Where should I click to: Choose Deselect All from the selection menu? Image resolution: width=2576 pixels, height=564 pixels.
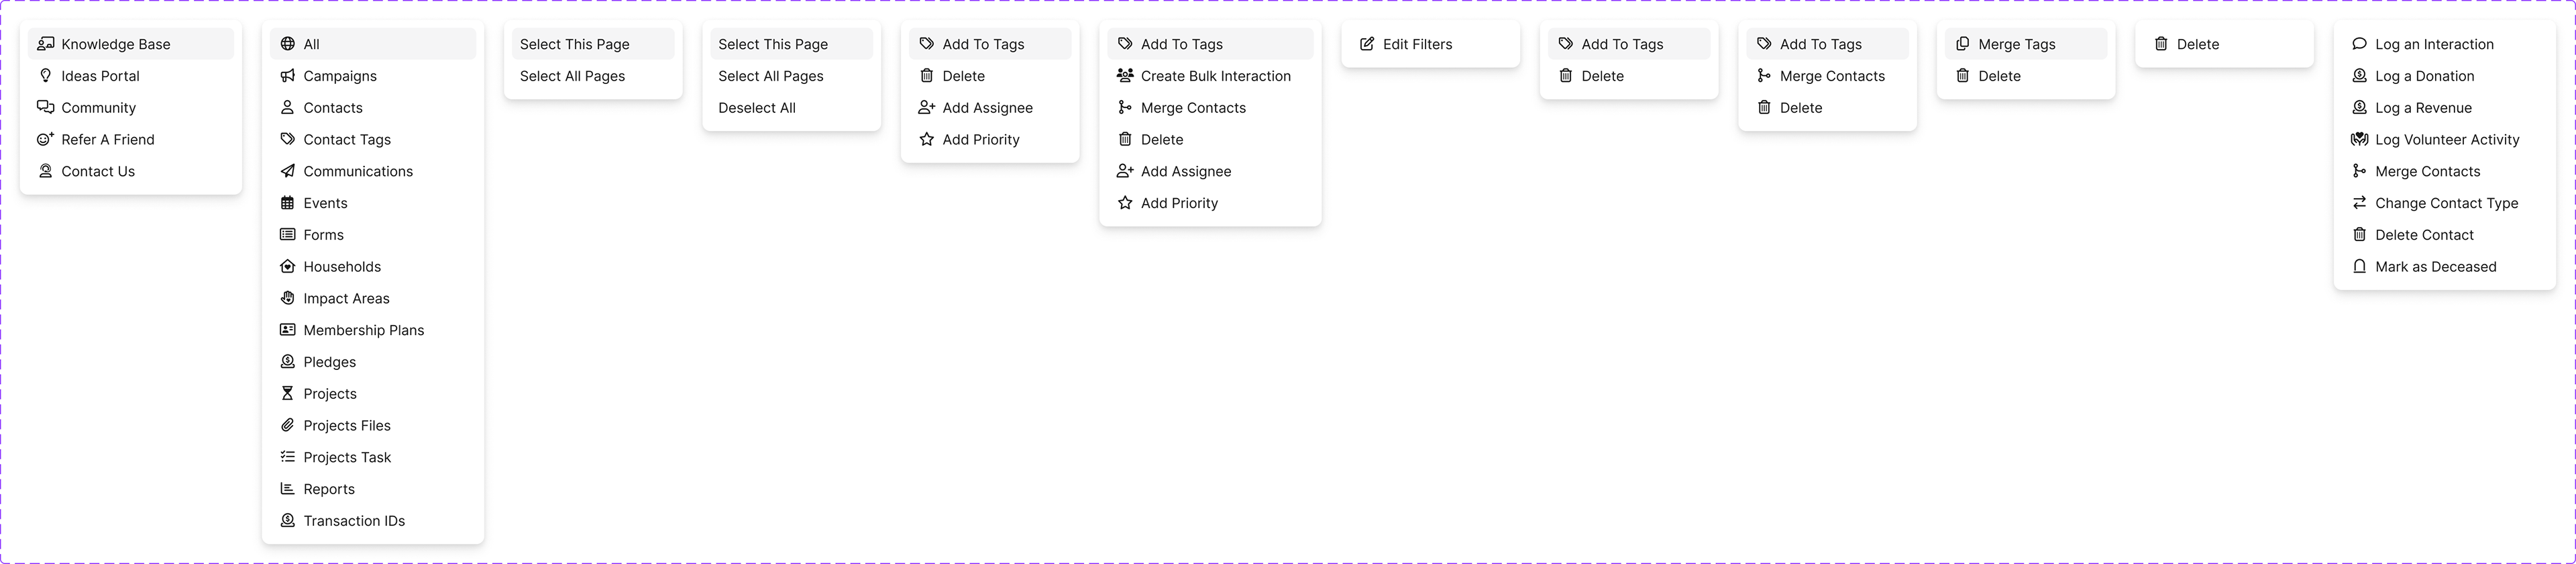click(x=757, y=108)
